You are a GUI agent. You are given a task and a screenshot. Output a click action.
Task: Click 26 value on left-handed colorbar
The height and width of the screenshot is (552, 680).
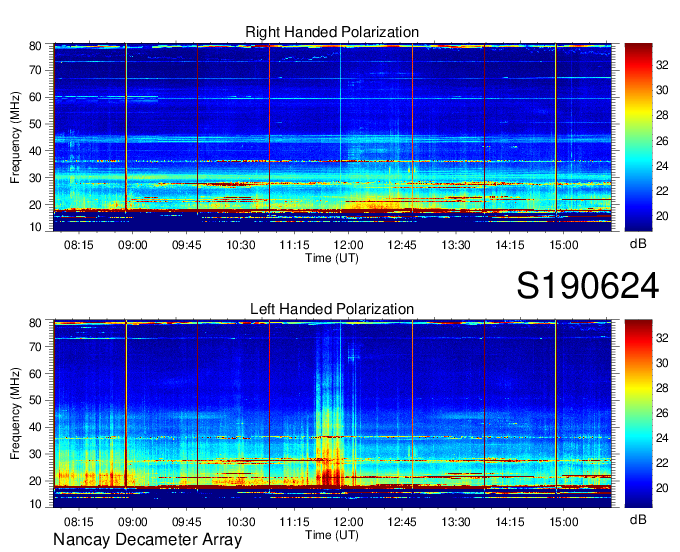coord(662,413)
